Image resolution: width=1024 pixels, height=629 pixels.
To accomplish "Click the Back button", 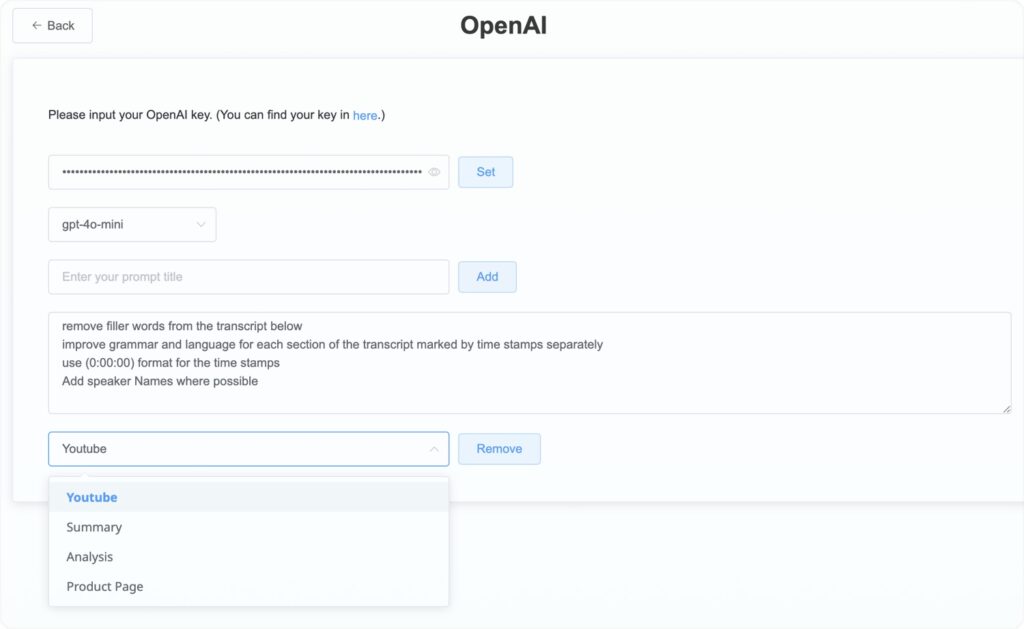I will coord(52,26).
